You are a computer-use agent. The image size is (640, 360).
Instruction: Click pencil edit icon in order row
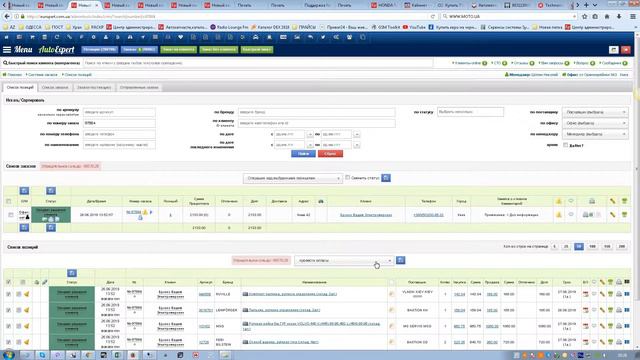[x=613, y=215]
